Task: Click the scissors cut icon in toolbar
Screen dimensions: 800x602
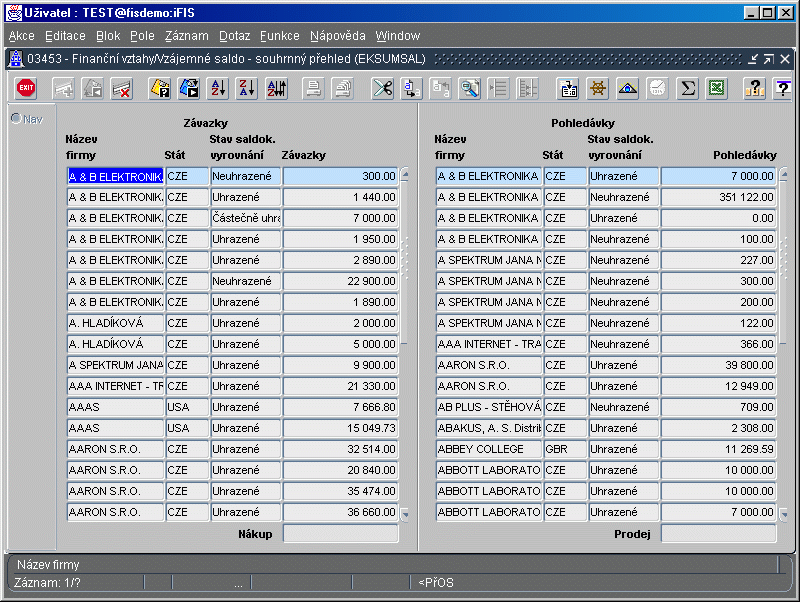Action: [x=382, y=89]
